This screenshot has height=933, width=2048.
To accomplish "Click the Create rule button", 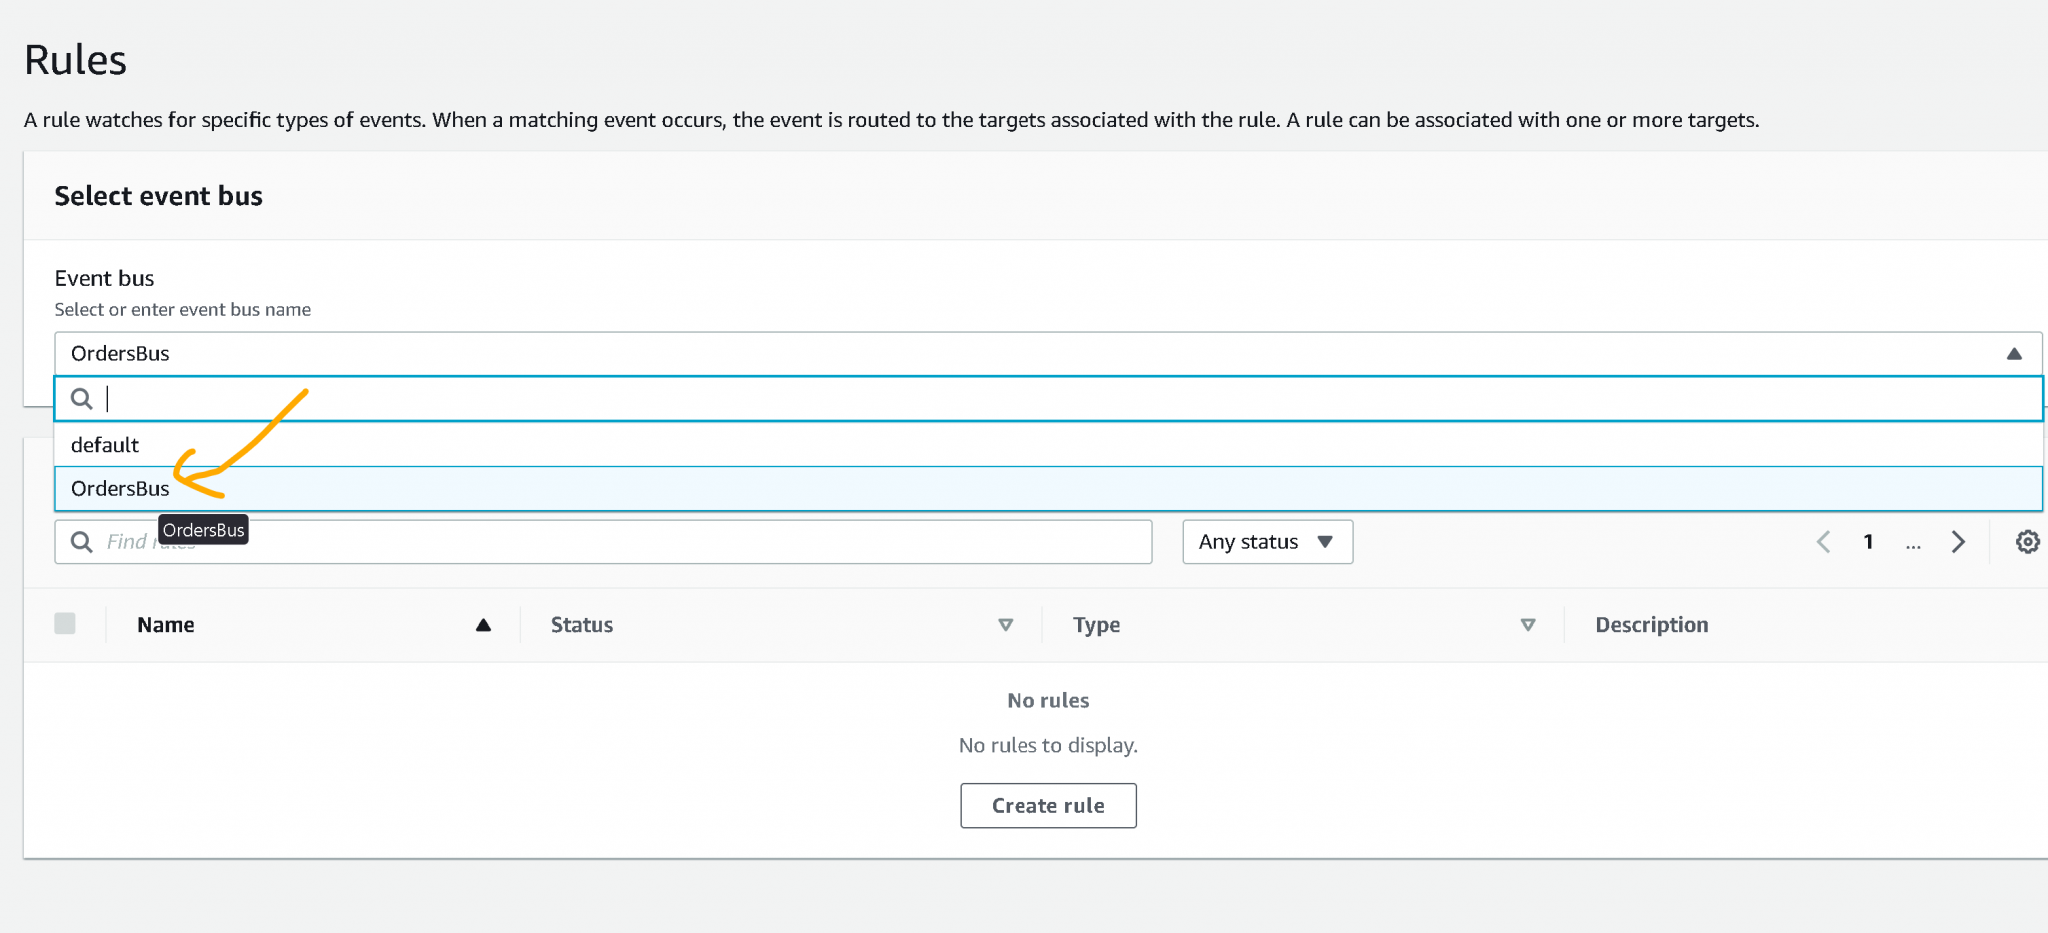I will point(1048,805).
